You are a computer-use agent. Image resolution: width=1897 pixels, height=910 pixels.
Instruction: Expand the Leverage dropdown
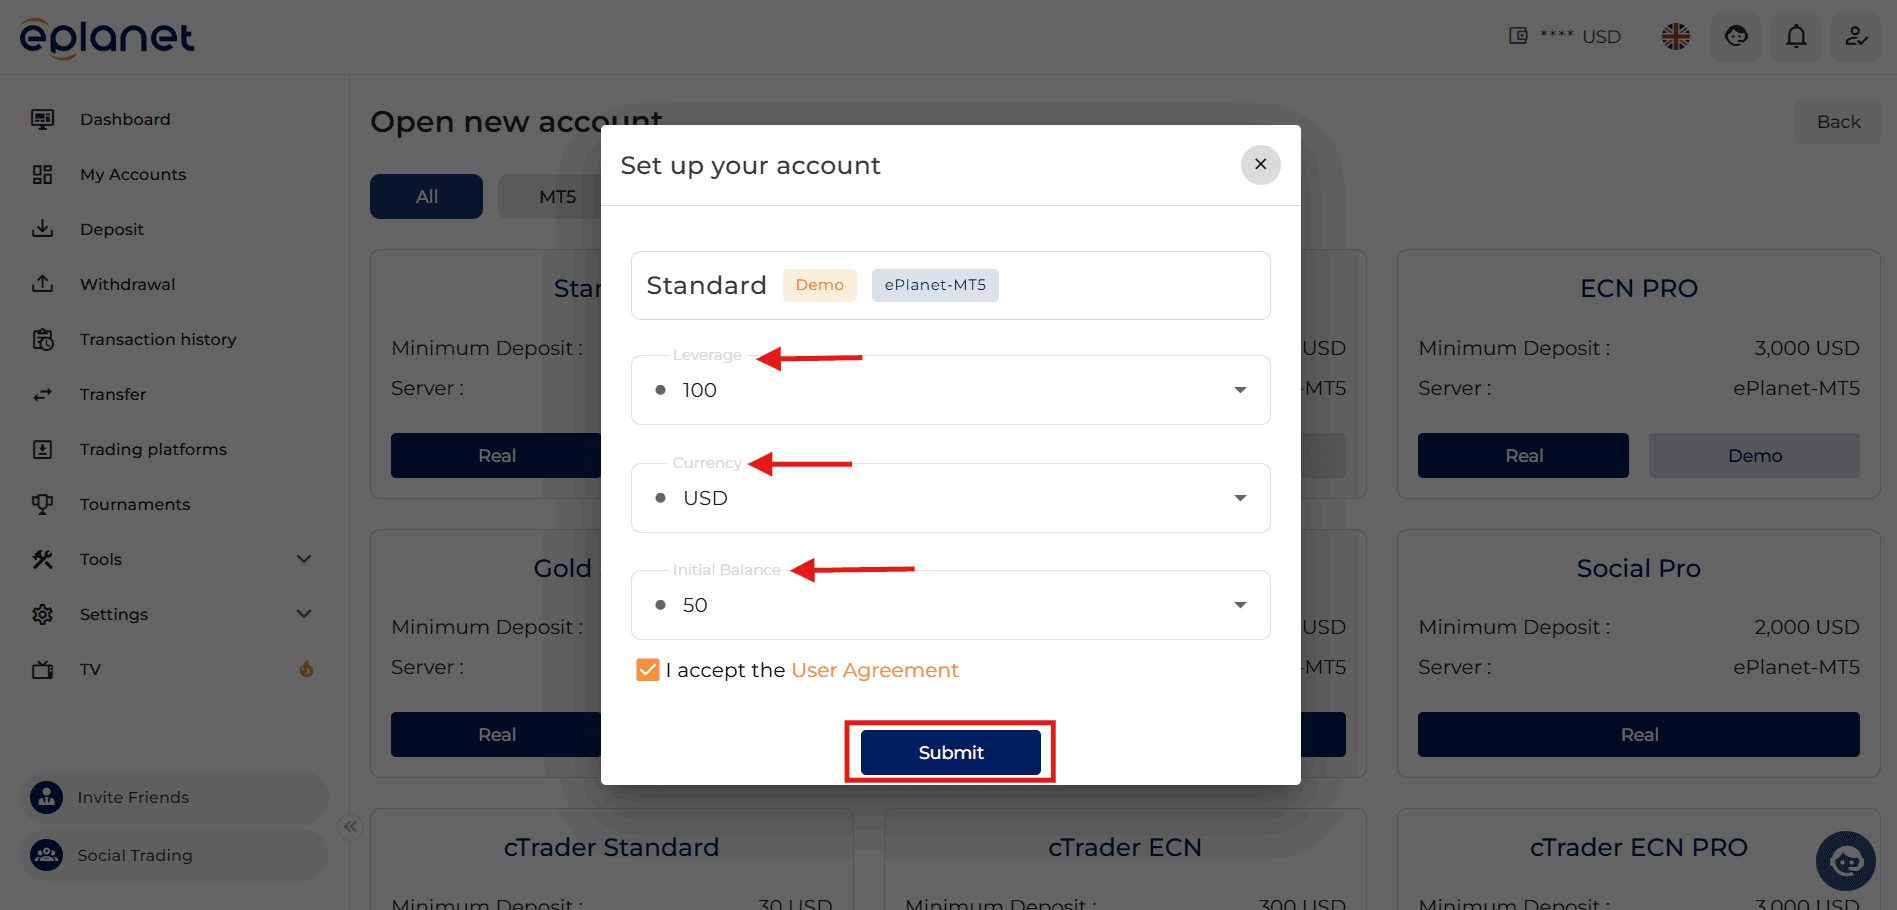click(x=1240, y=390)
